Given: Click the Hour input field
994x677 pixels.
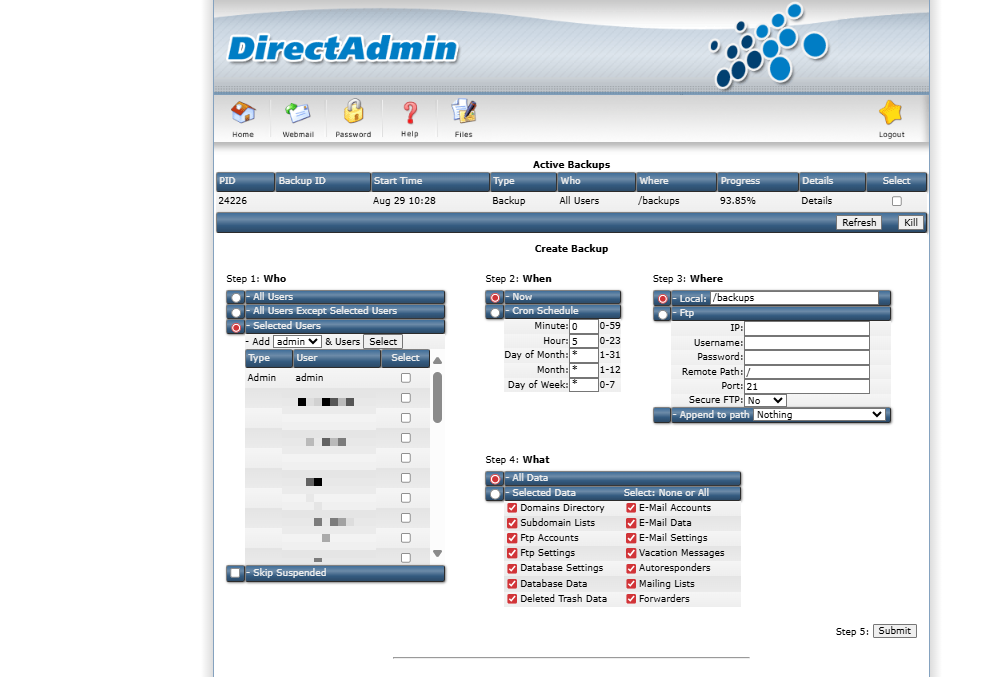Looking at the screenshot, I should click(583, 341).
